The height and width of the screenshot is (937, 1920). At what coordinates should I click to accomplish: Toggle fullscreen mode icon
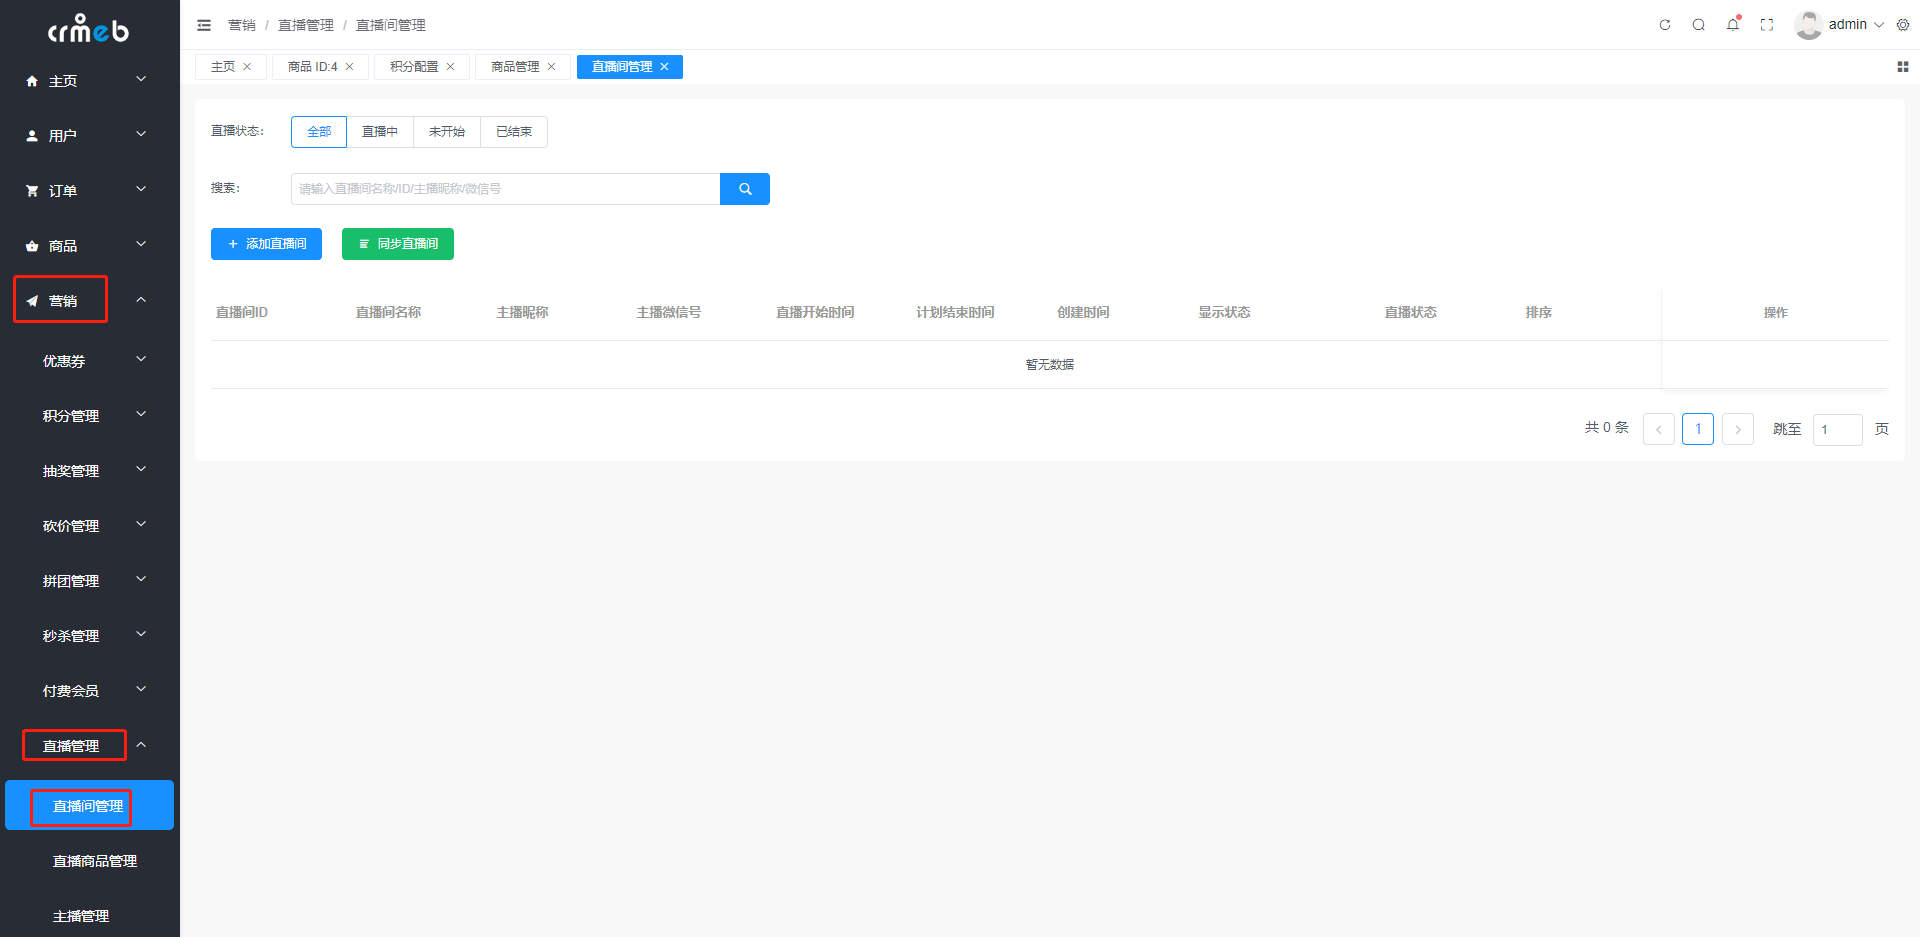(x=1767, y=25)
